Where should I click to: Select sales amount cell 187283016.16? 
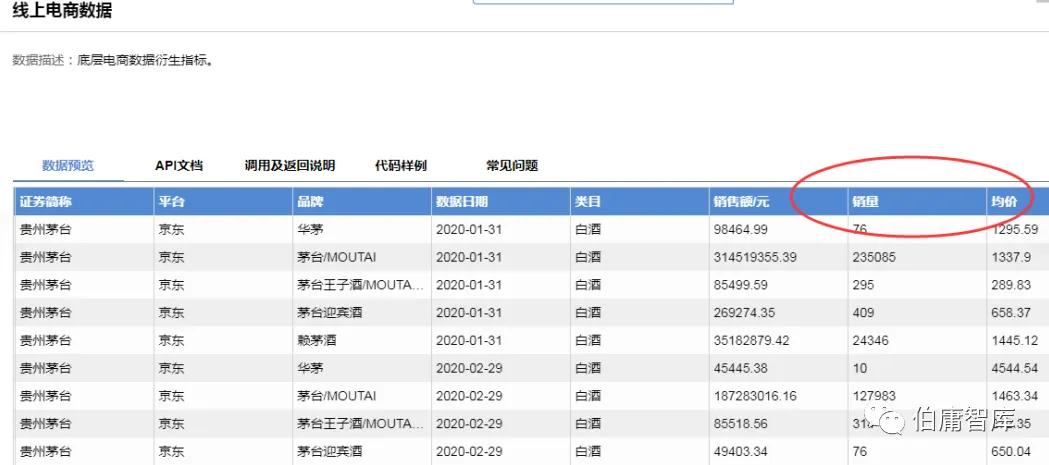coord(755,396)
